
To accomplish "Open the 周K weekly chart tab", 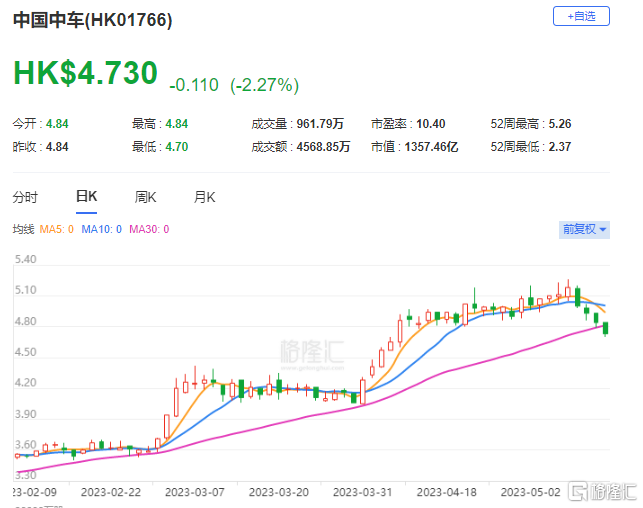I will [x=146, y=197].
